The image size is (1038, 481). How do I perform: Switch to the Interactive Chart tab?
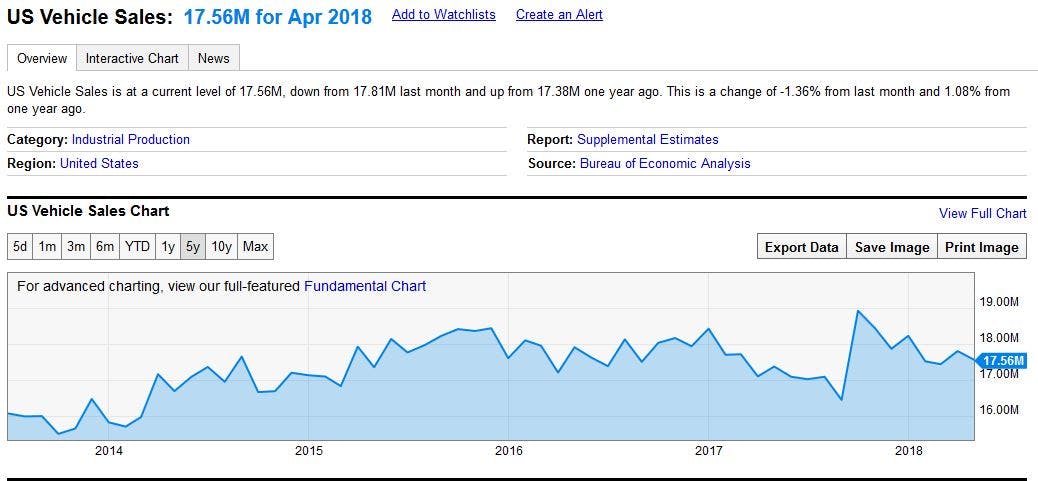click(132, 58)
